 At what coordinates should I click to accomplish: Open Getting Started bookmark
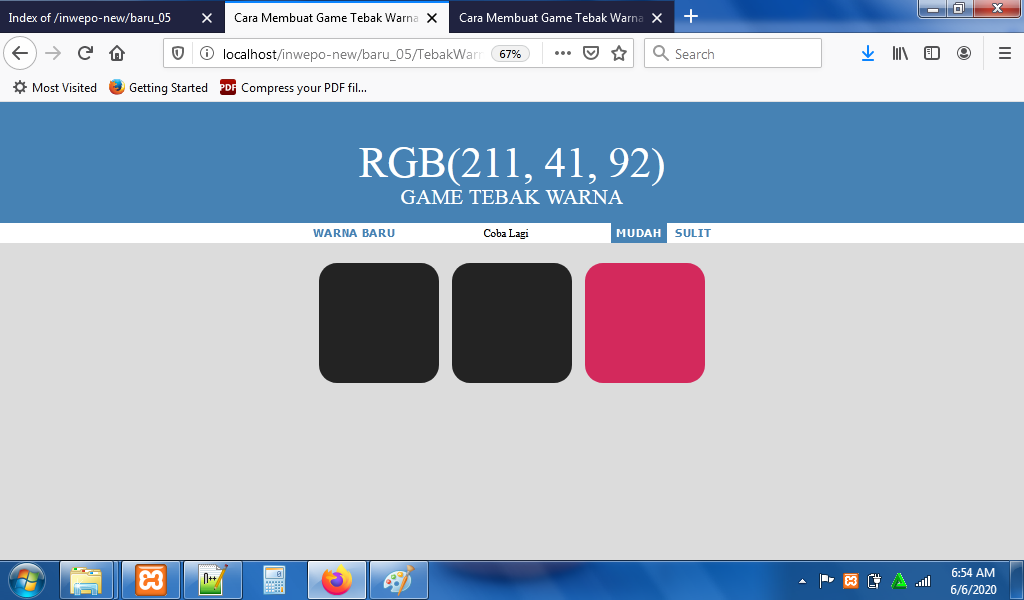coord(159,87)
